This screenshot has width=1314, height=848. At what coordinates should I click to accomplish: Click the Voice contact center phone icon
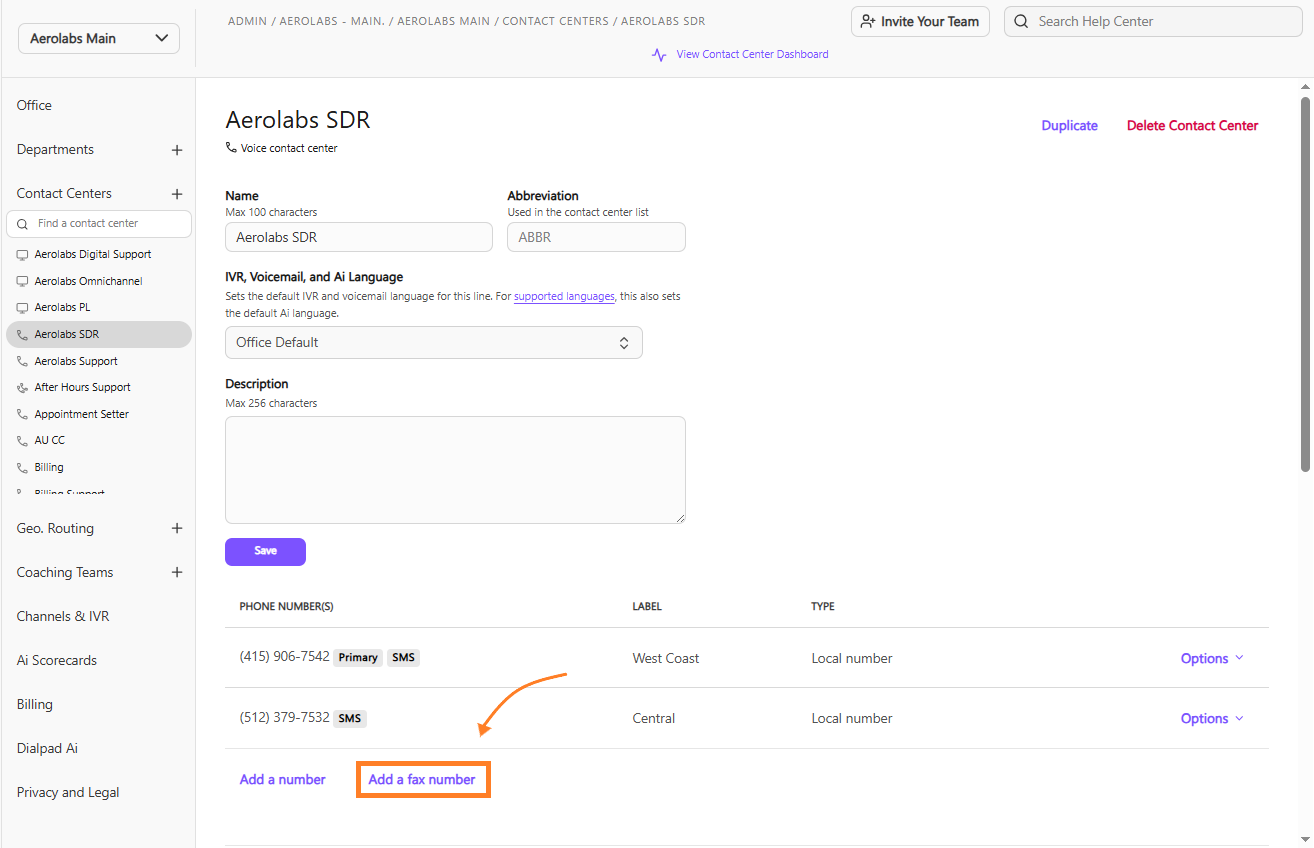tap(232, 148)
